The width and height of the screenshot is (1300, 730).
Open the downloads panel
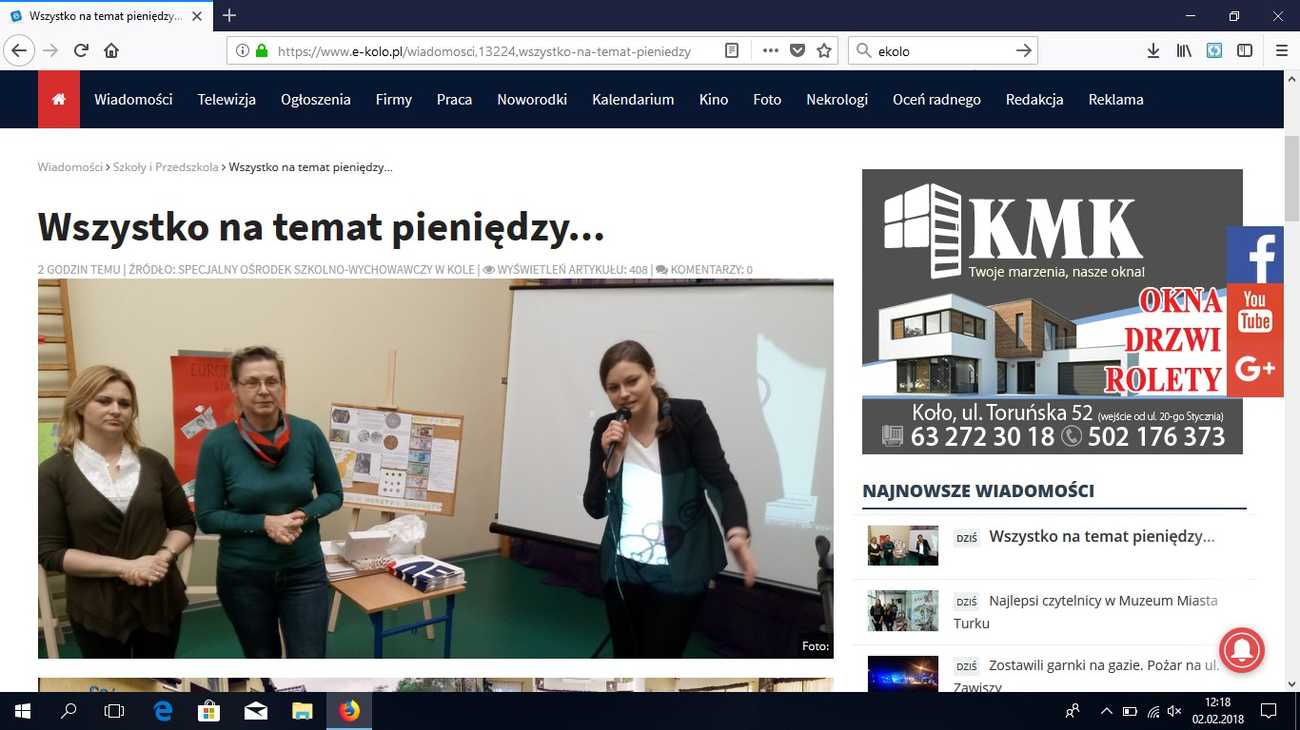[1153, 50]
